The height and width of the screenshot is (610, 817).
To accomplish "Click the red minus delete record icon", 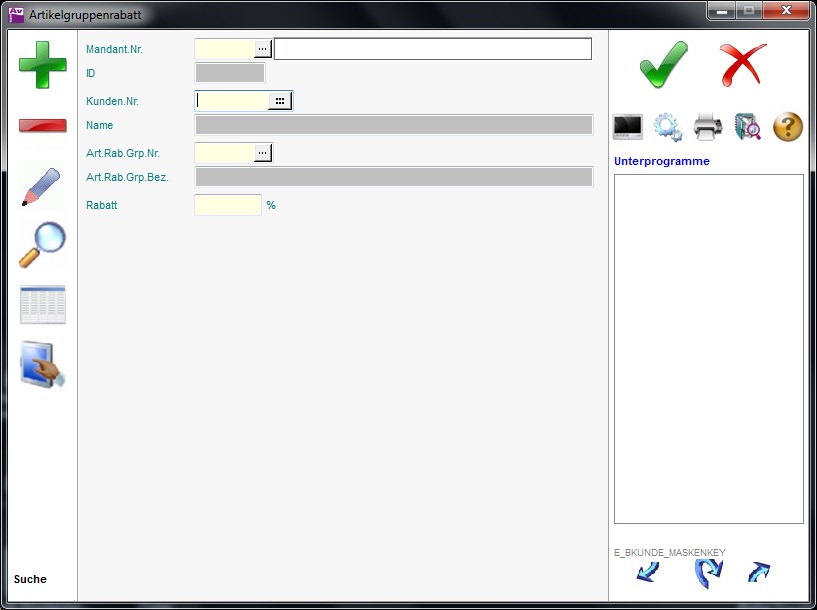I will (x=42, y=126).
